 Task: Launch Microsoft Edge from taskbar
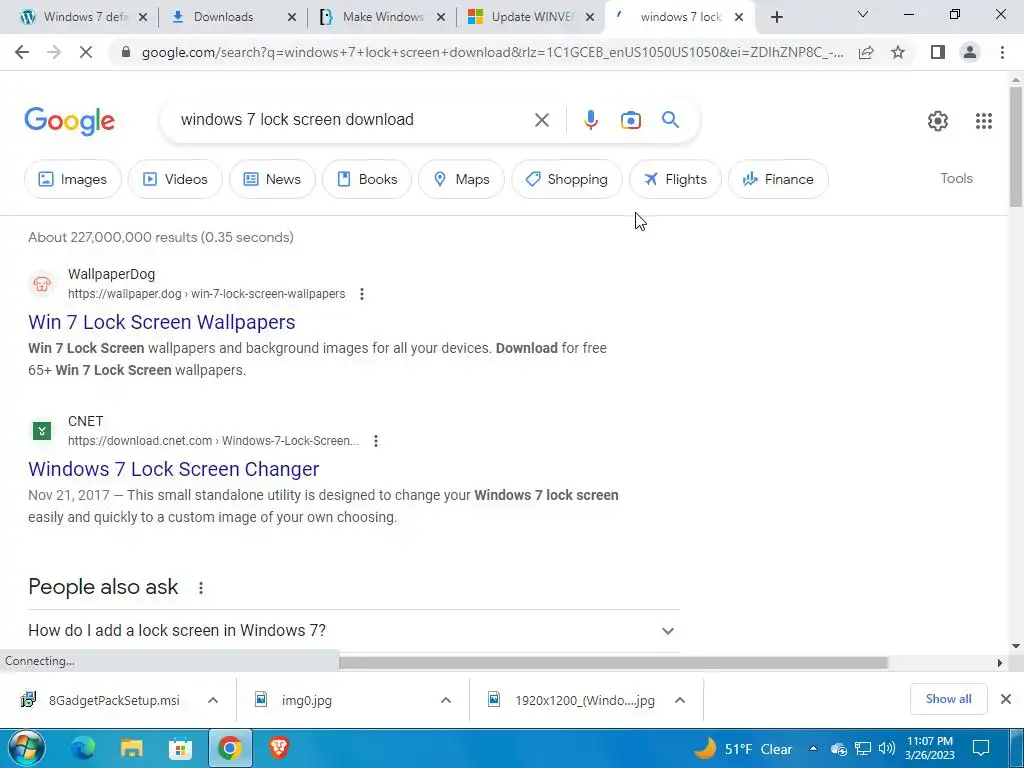(x=83, y=748)
